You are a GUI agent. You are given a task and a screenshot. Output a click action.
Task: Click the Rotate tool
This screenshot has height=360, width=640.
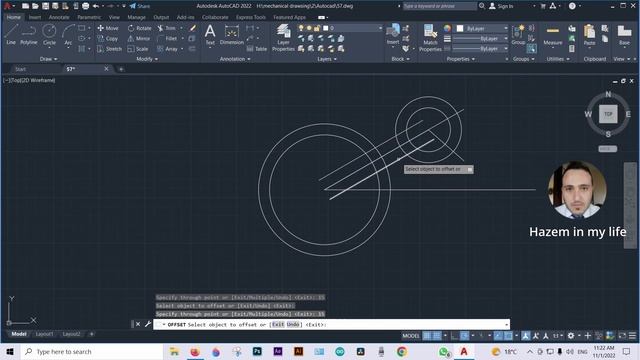[x=140, y=28]
